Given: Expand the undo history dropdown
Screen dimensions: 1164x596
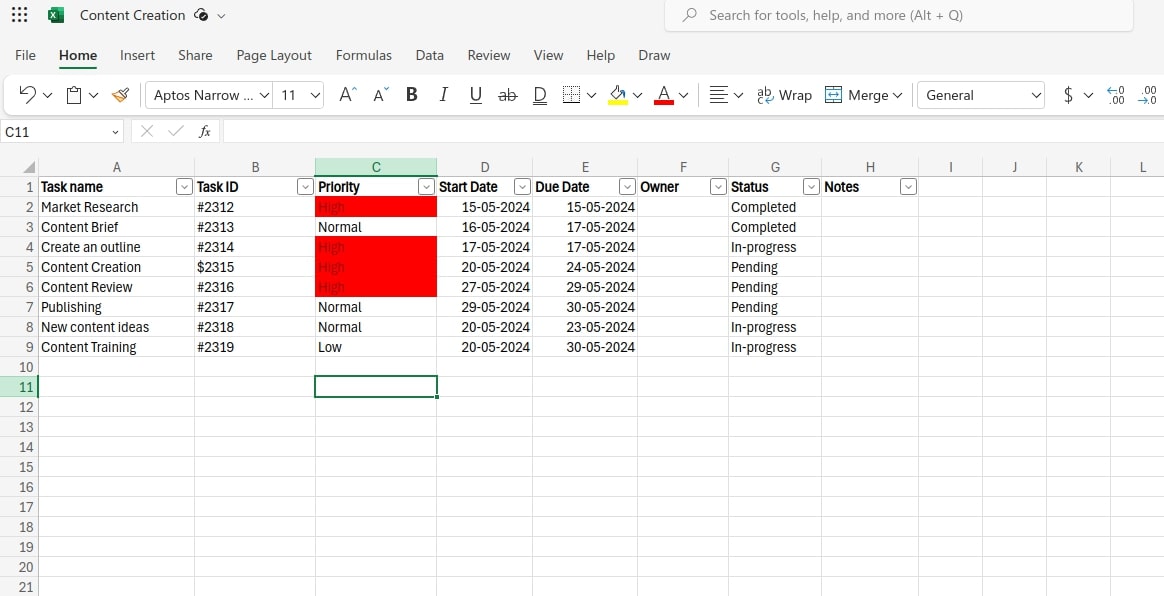Looking at the screenshot, I should click(48, 95).
